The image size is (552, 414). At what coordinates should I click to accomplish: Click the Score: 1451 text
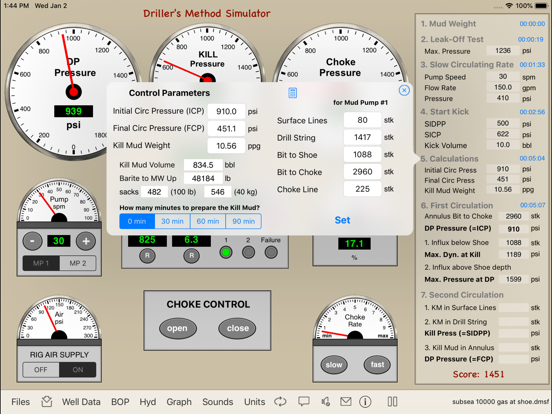click(x=478, y=374)
